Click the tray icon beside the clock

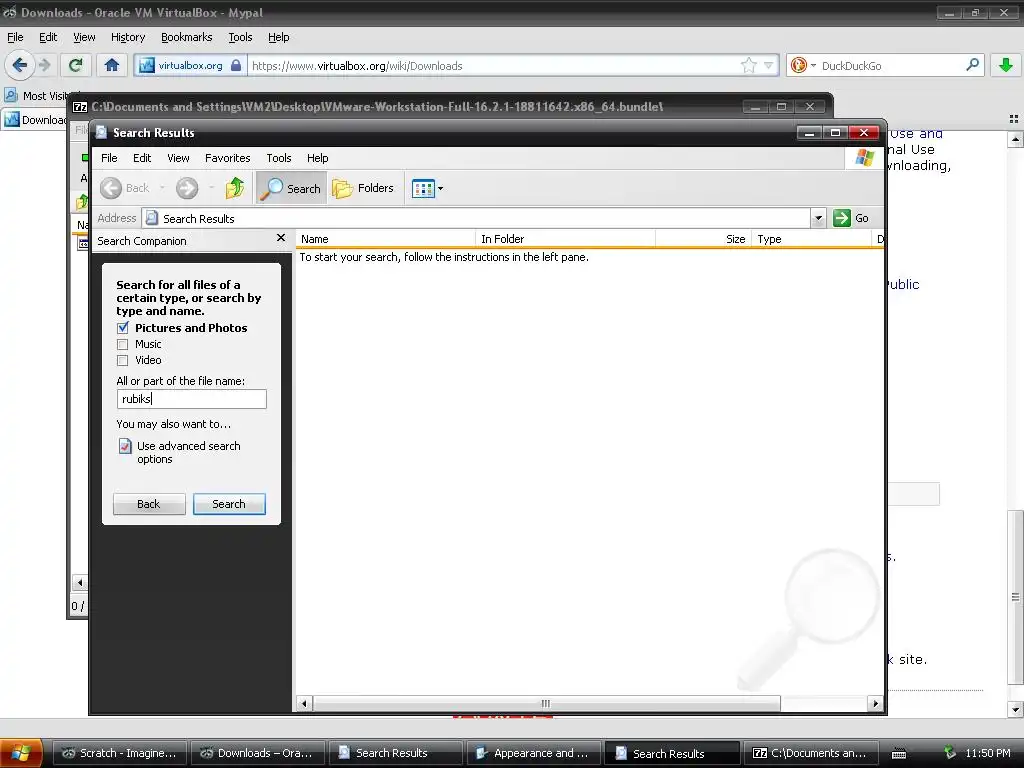pyautogui.click(x=950, y=753)
